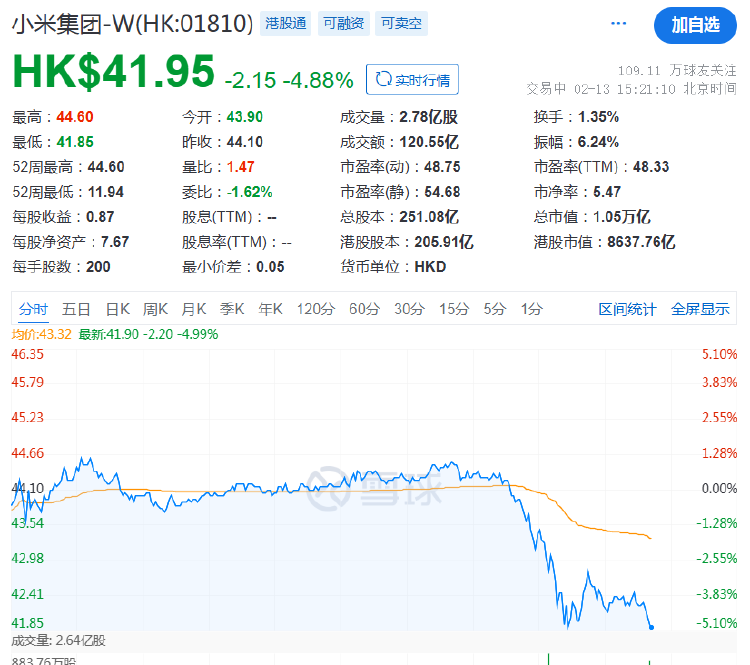
Task: Open the 全屏显示 fullscreen link
Action: coord(700,310)
